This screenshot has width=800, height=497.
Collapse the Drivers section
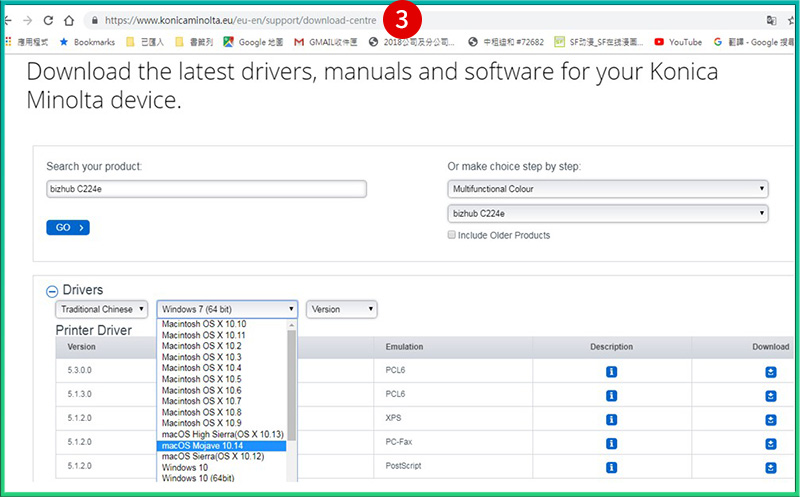[x=51, y=291]
